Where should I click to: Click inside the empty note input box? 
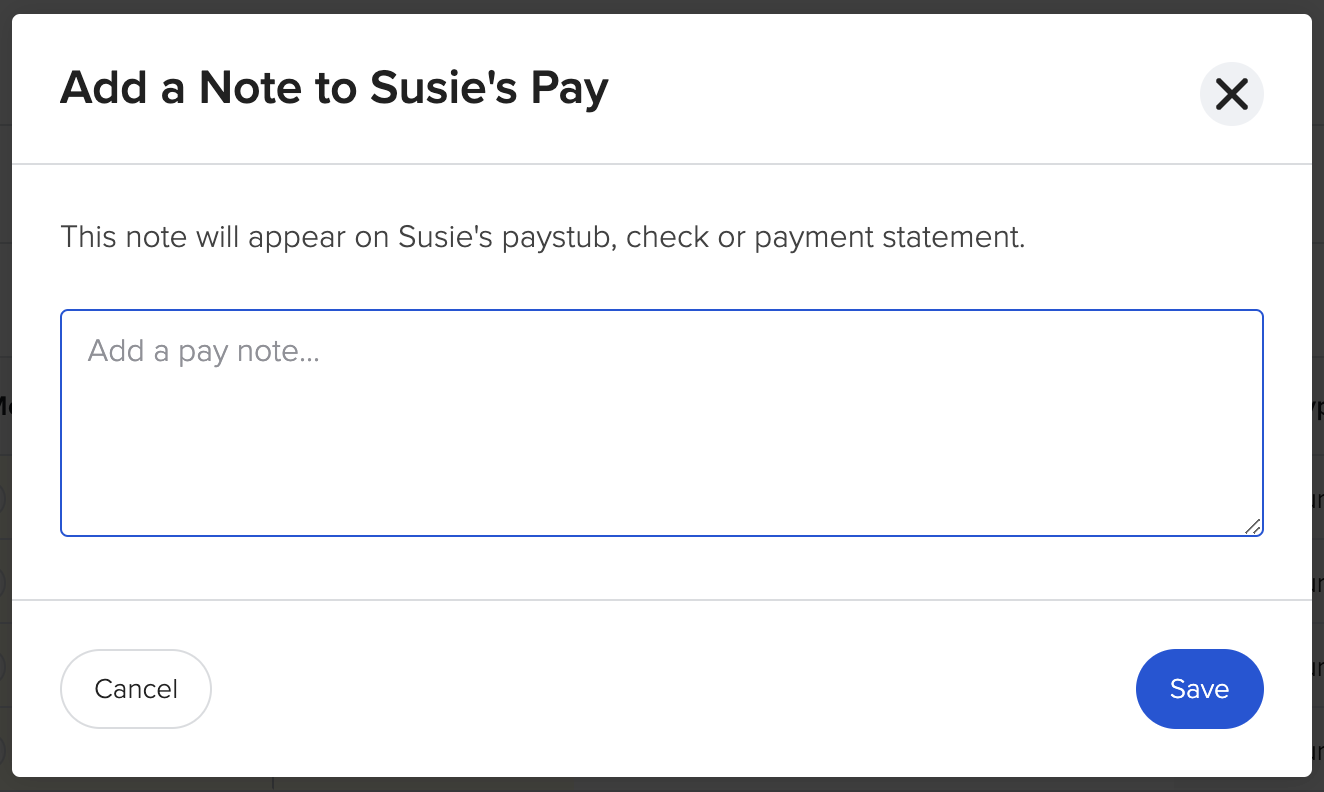point(662,420)
